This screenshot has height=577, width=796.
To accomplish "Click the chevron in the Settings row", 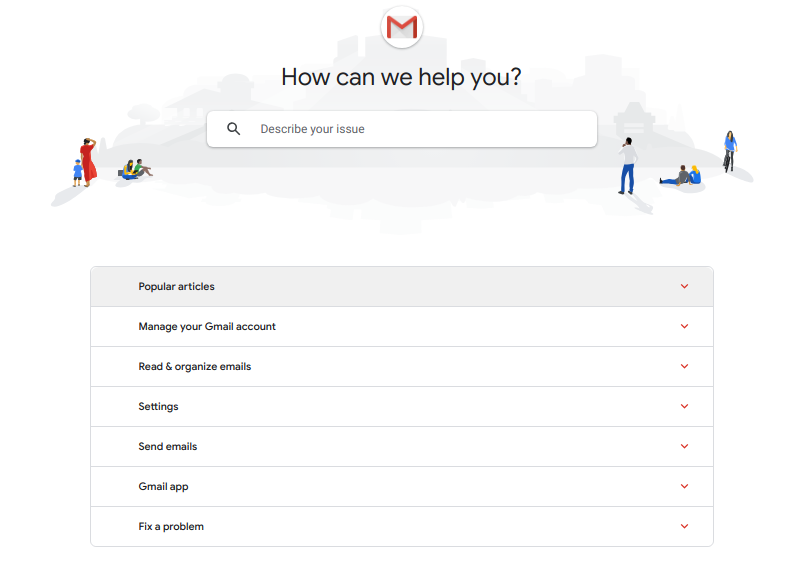I will [684, 406].
